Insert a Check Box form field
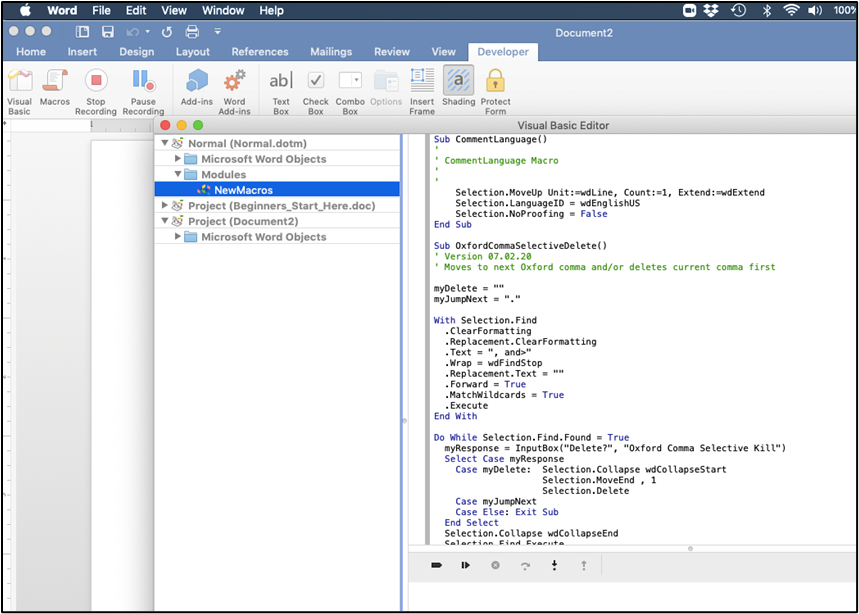Viewport: 859px width, 614px height. [x=316, y=91]
